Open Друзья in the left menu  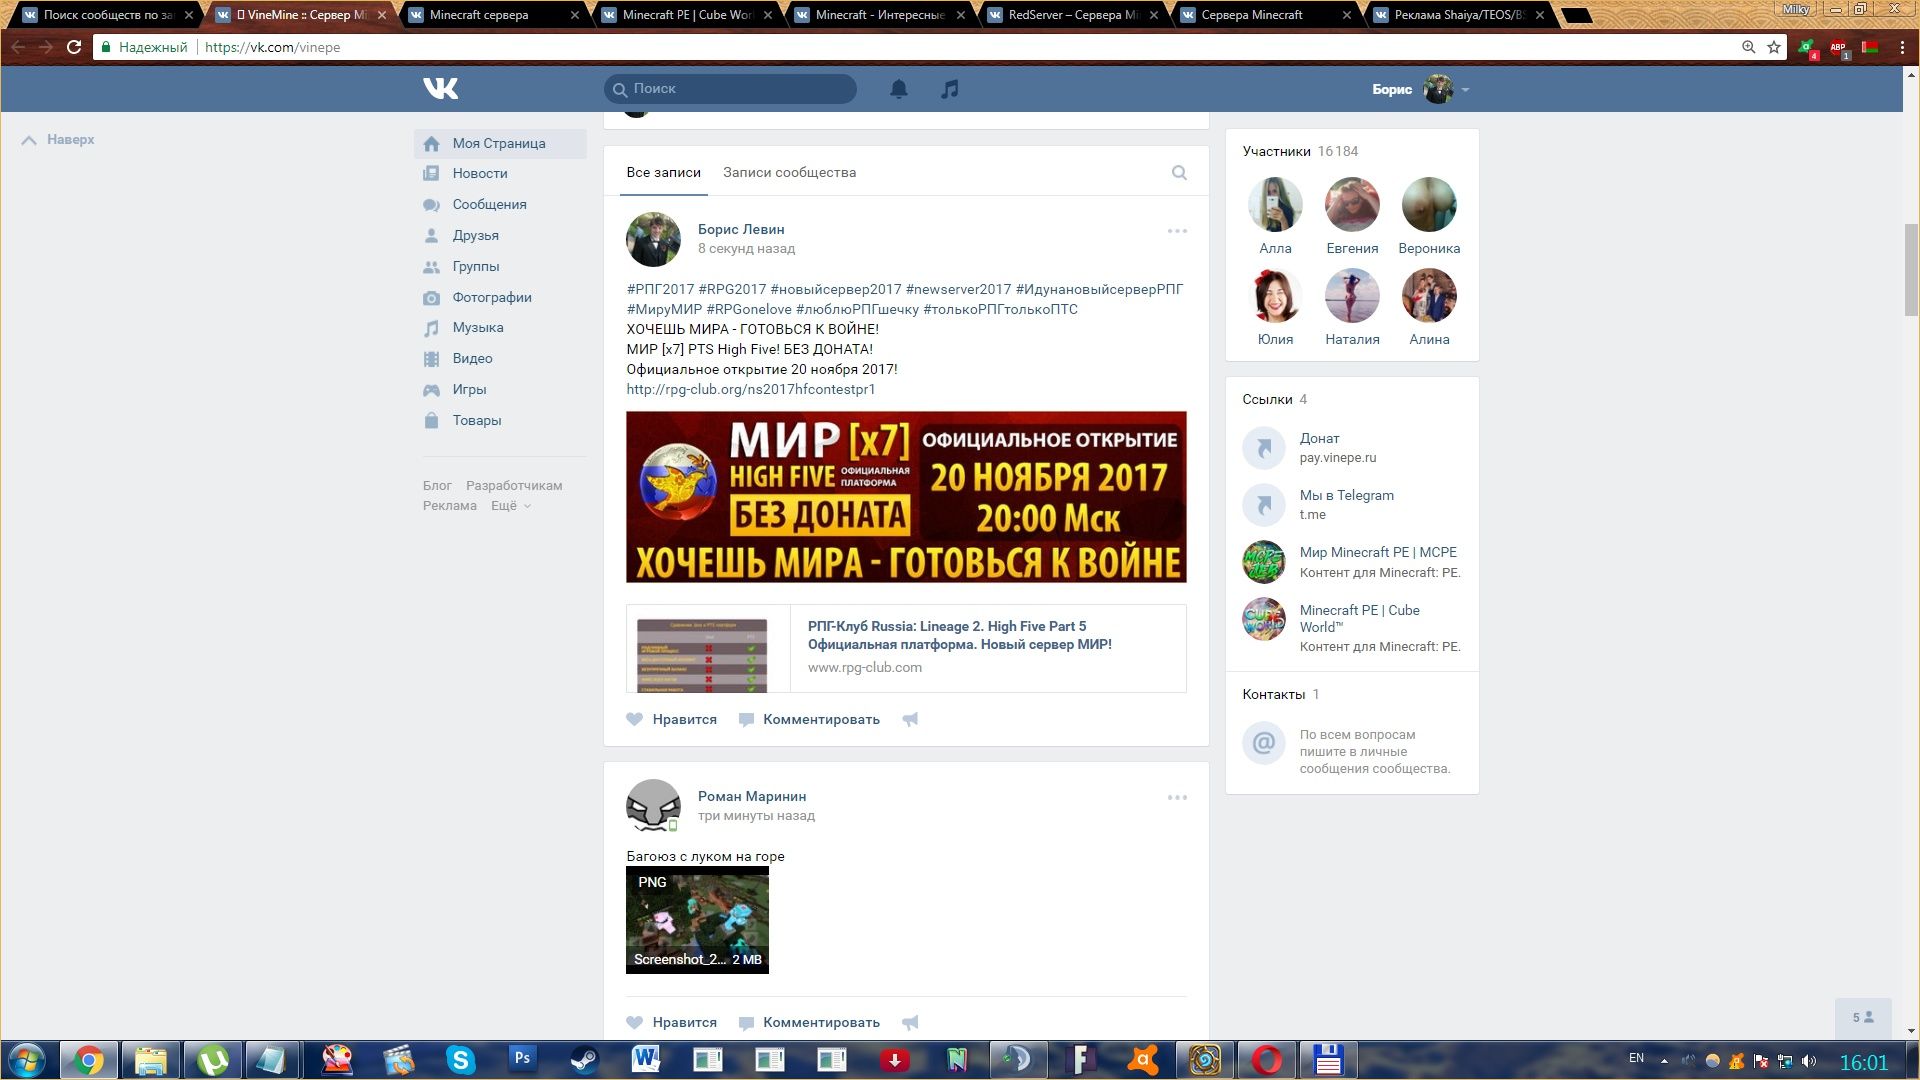[475, 236]
